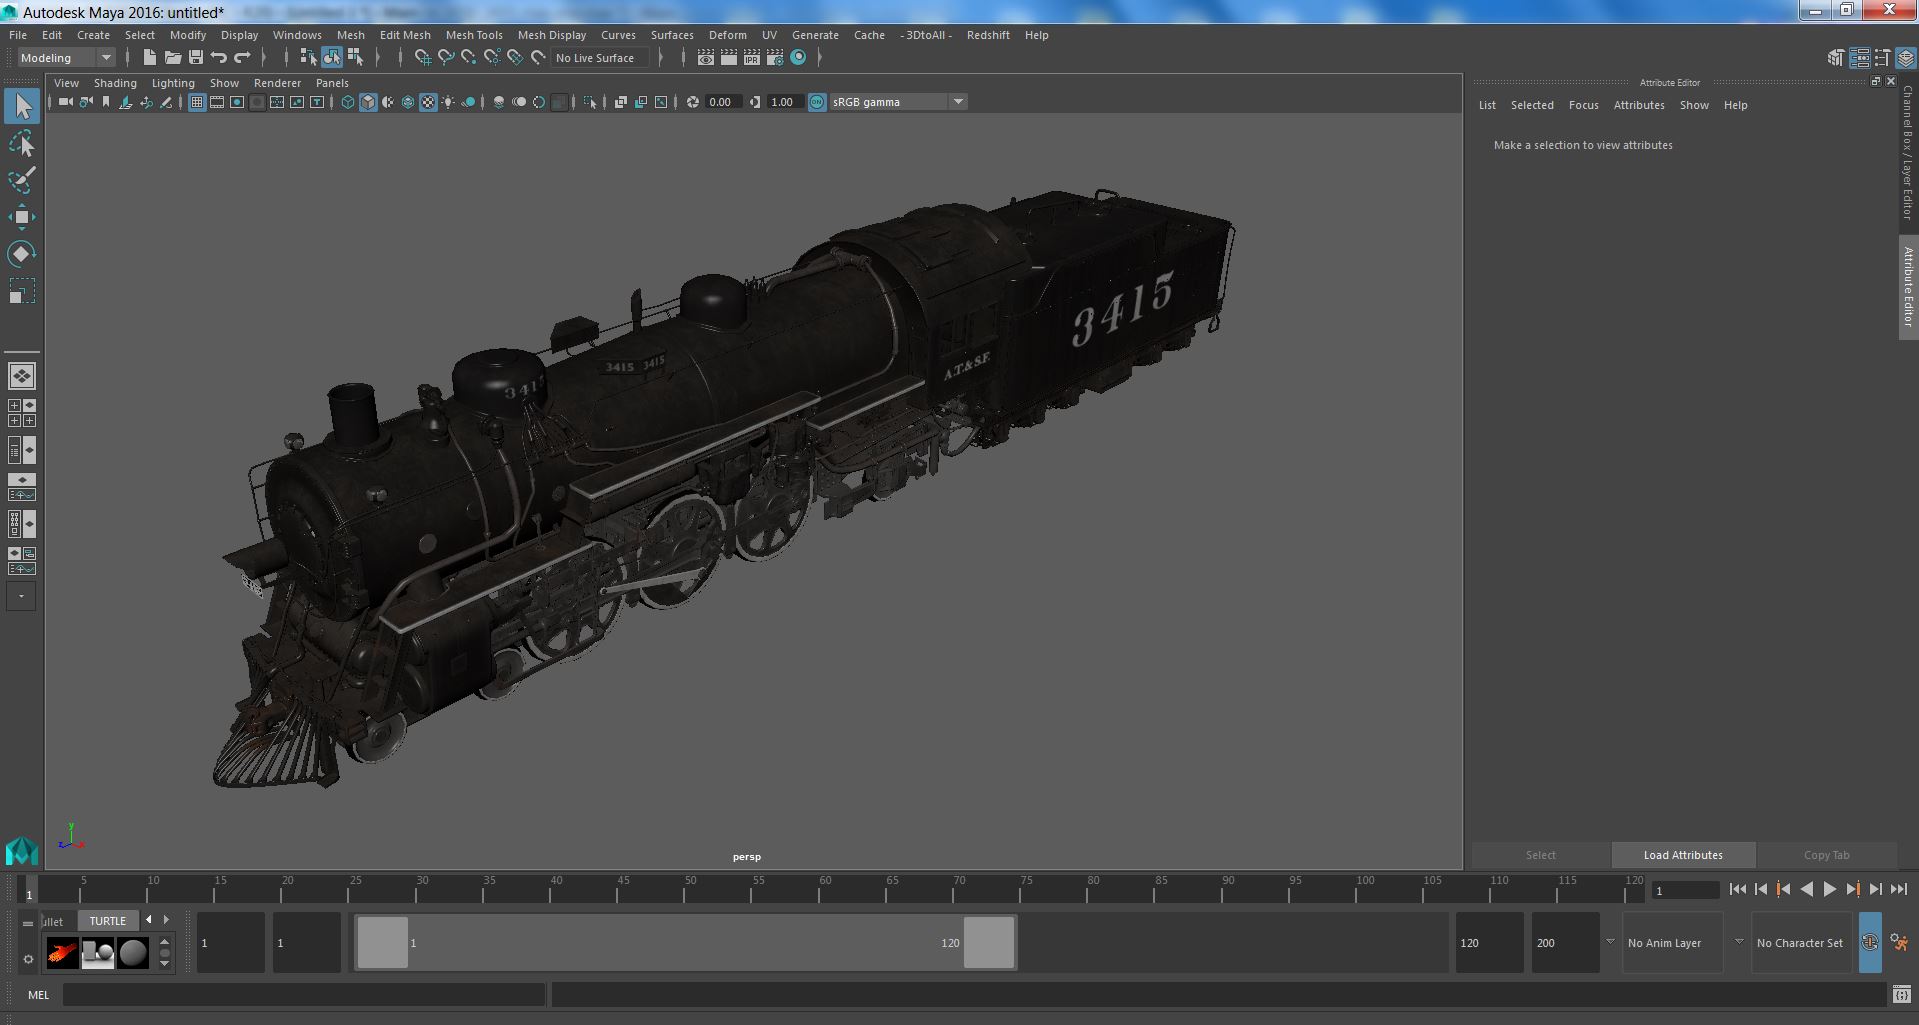
Task: Show previous shelf tab arrow
Action: click(149, 920)
